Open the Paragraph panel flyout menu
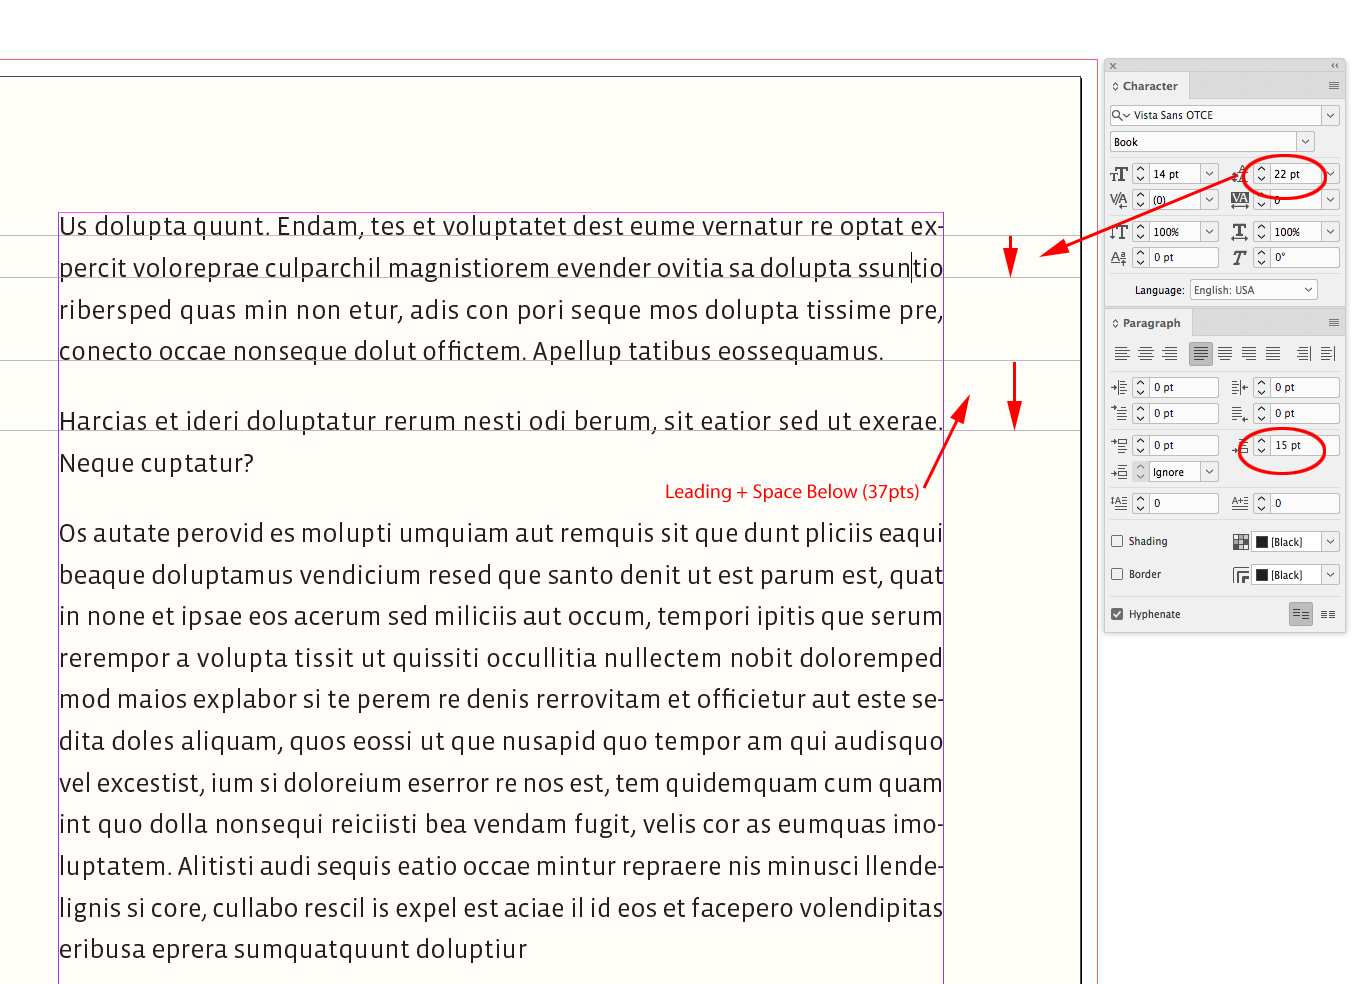 1334,322
